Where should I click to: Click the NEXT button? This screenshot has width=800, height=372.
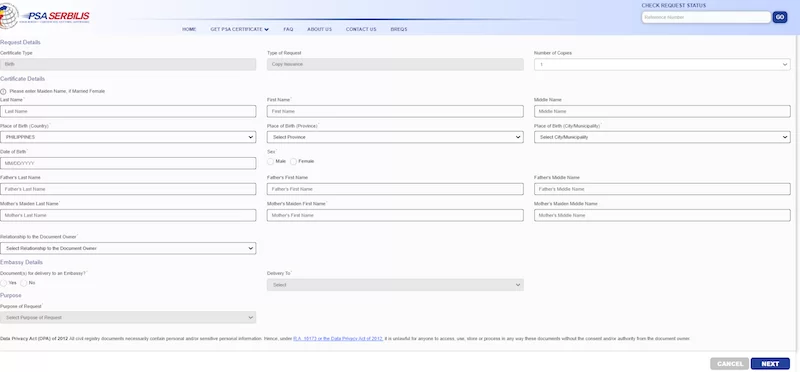click(770, 364)
